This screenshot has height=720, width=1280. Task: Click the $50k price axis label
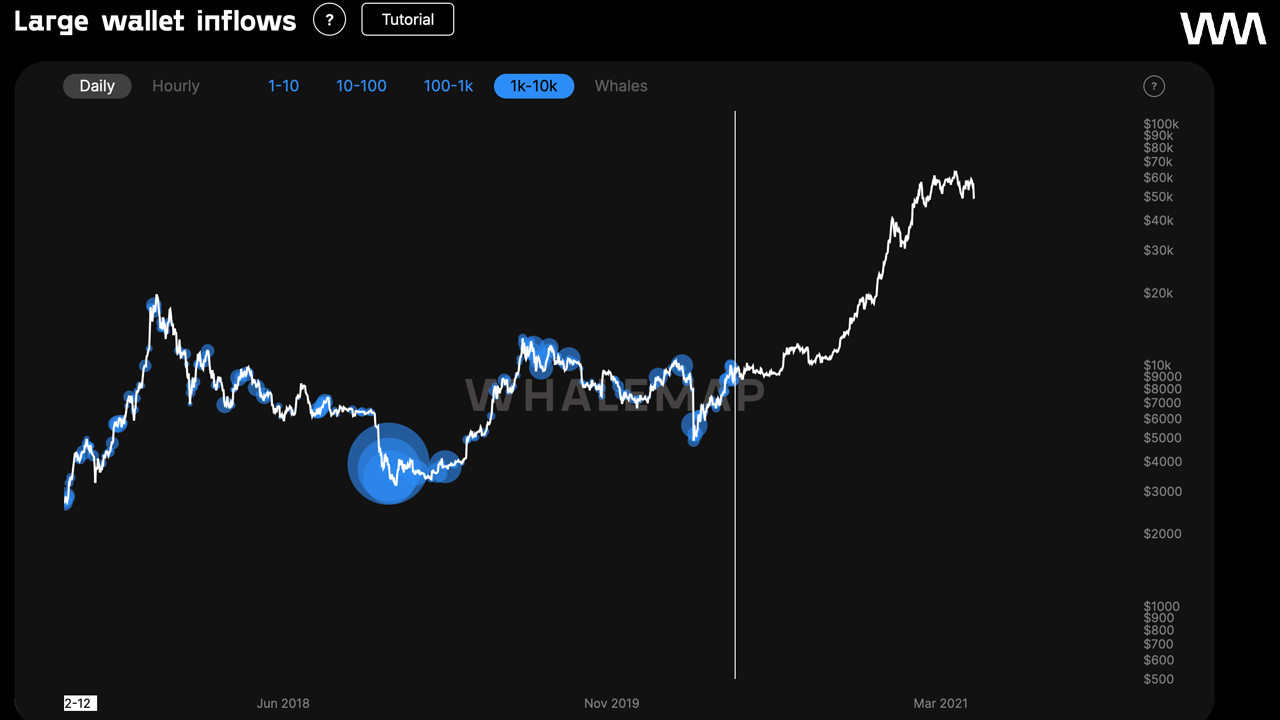pyautogui.click(x=1158, y=197)
